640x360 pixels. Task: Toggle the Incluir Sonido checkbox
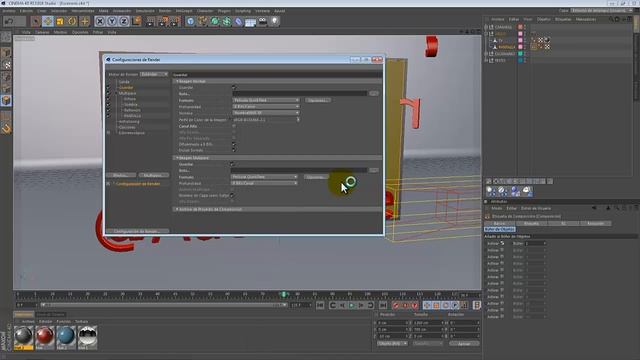pos(234,150)
